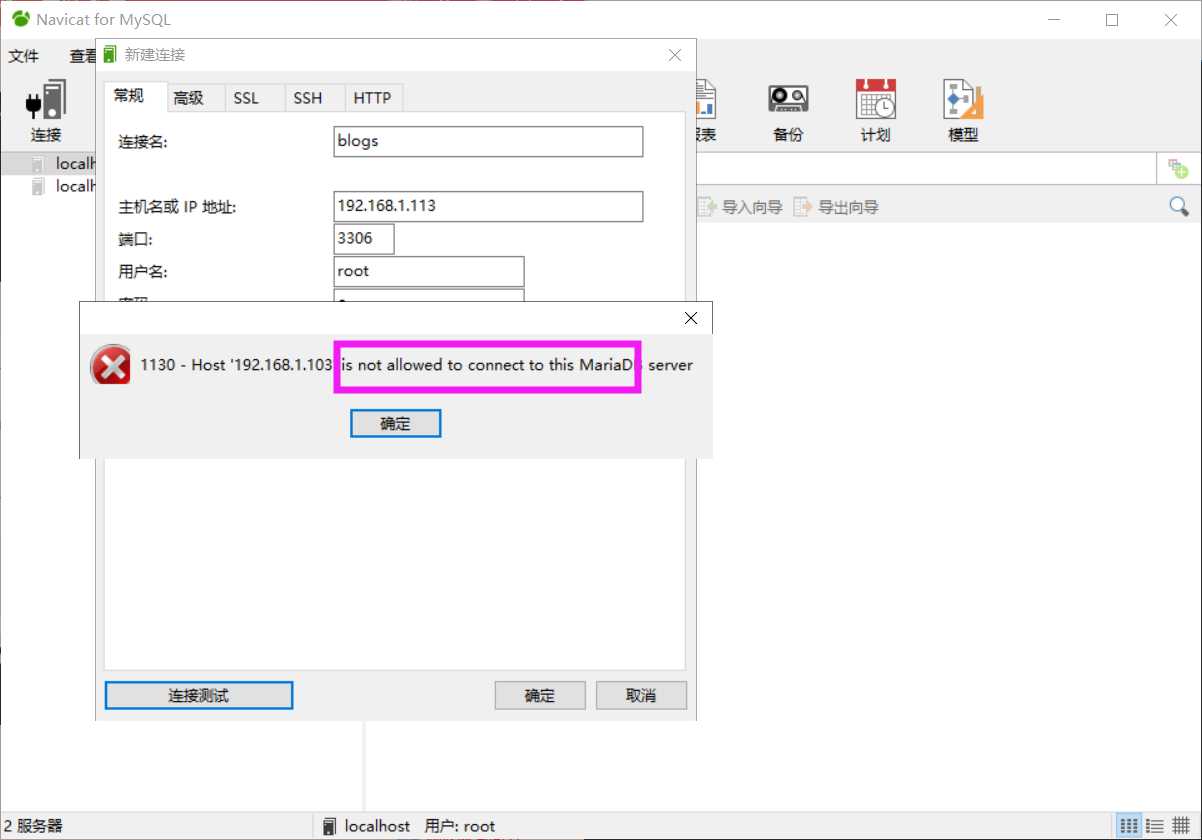
Task: Open the 计划 schedule tool
Action: pos(875,110)
